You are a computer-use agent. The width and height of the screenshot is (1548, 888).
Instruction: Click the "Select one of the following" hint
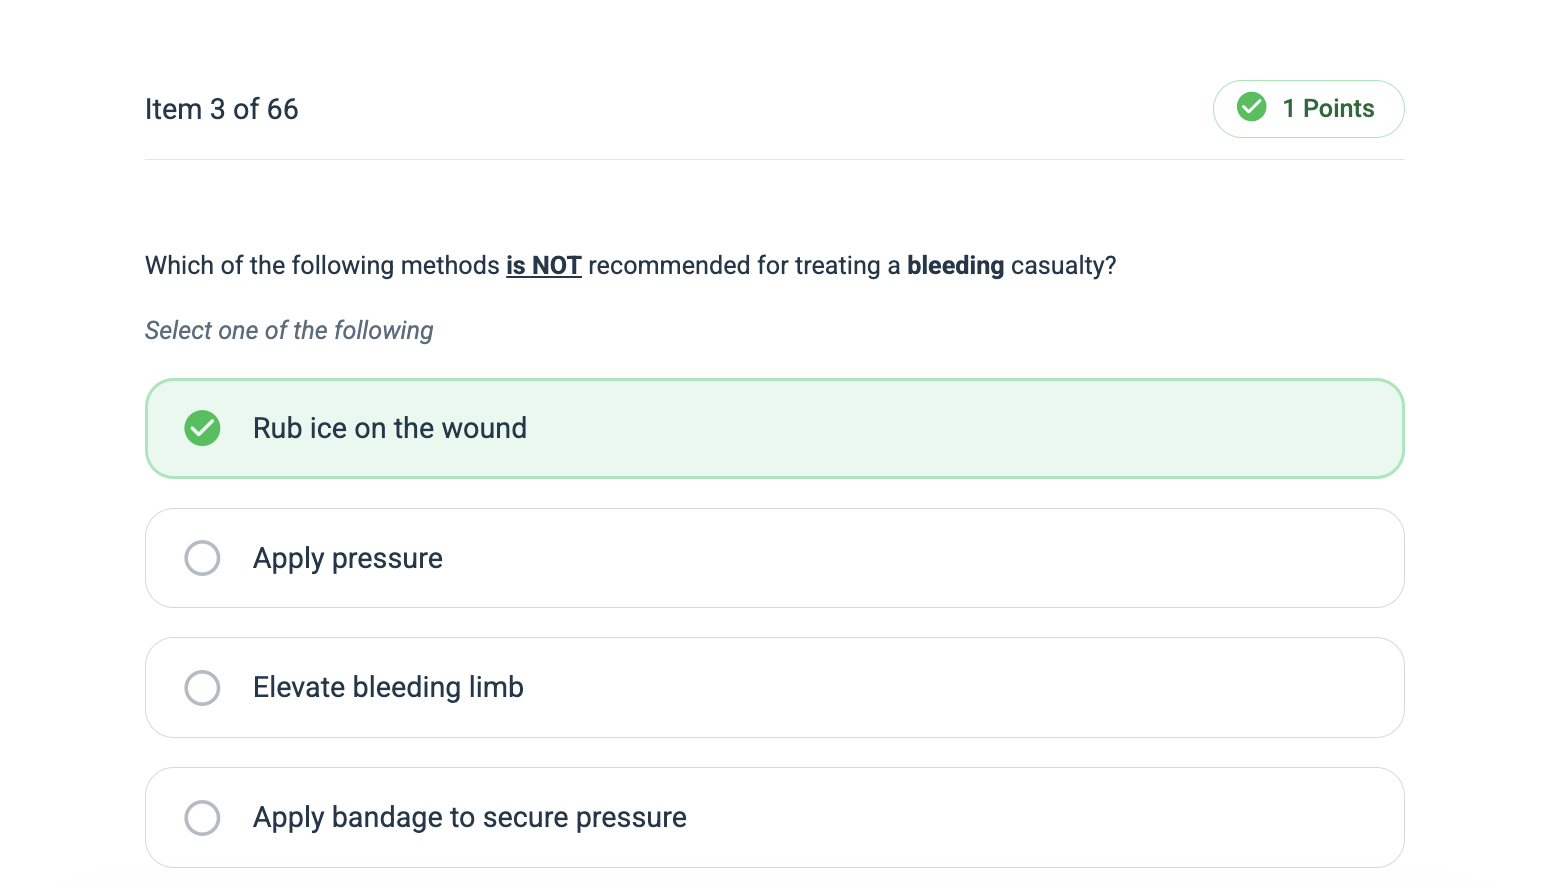click(x=289, y=331)
